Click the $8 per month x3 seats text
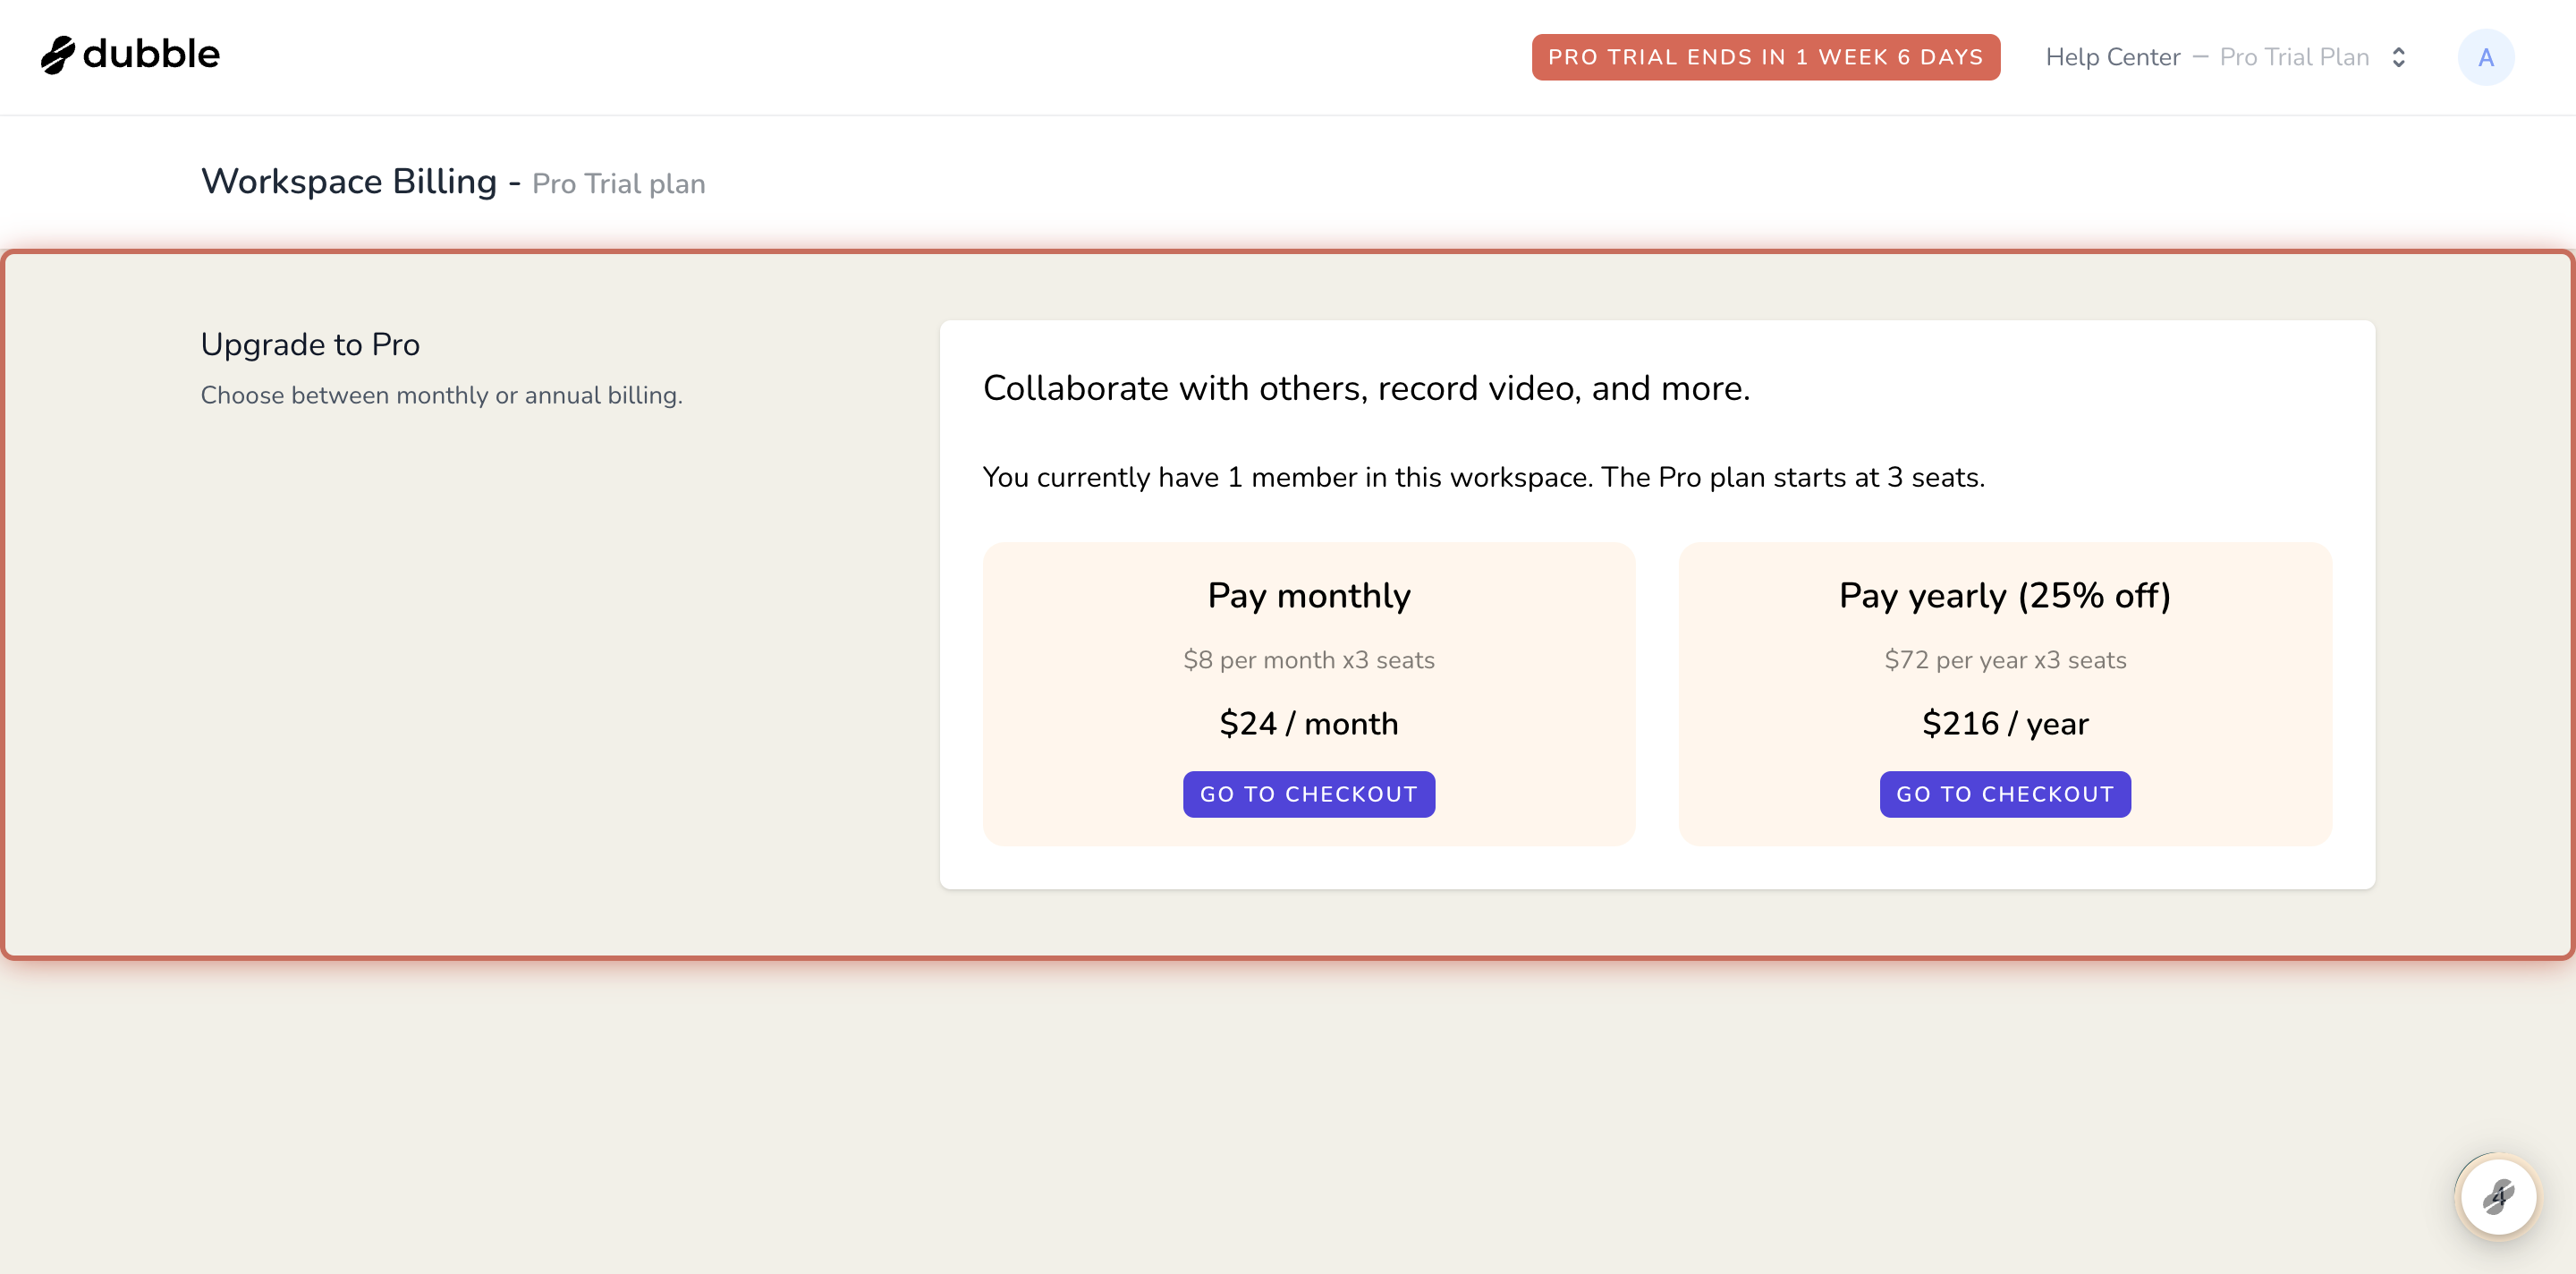This screenshot has height=1274, width=2576. pos(1308,660)
